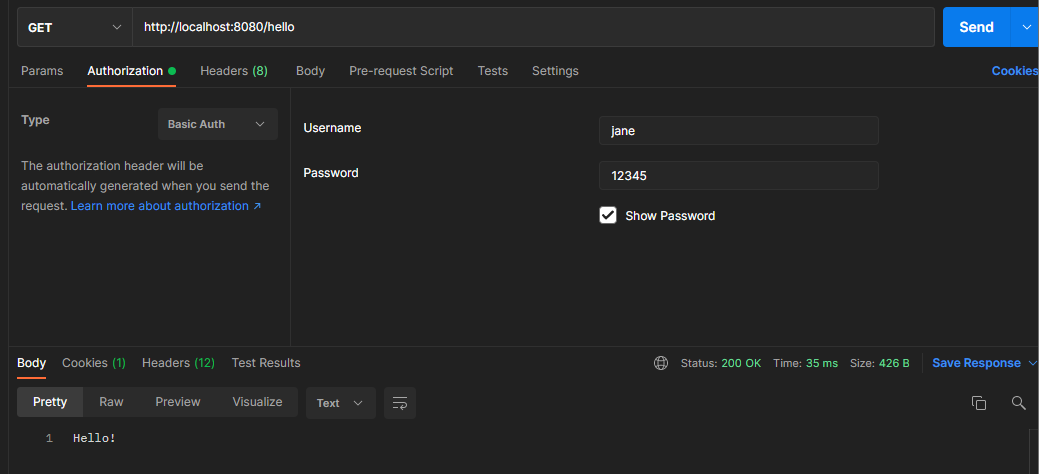Edit the Password field containing 12345
Viewport: 1039px width, 474px height.
(738, 176)
